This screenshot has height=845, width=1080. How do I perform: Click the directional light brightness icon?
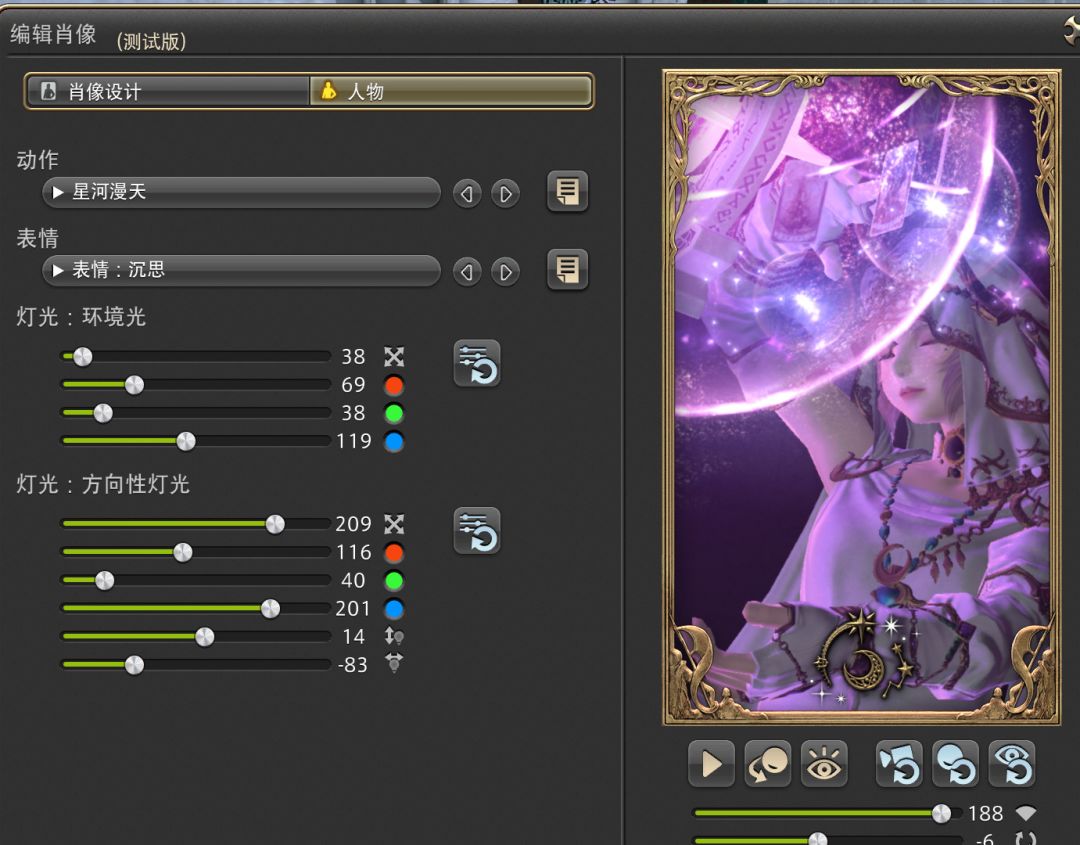click(x=394, y=524)
